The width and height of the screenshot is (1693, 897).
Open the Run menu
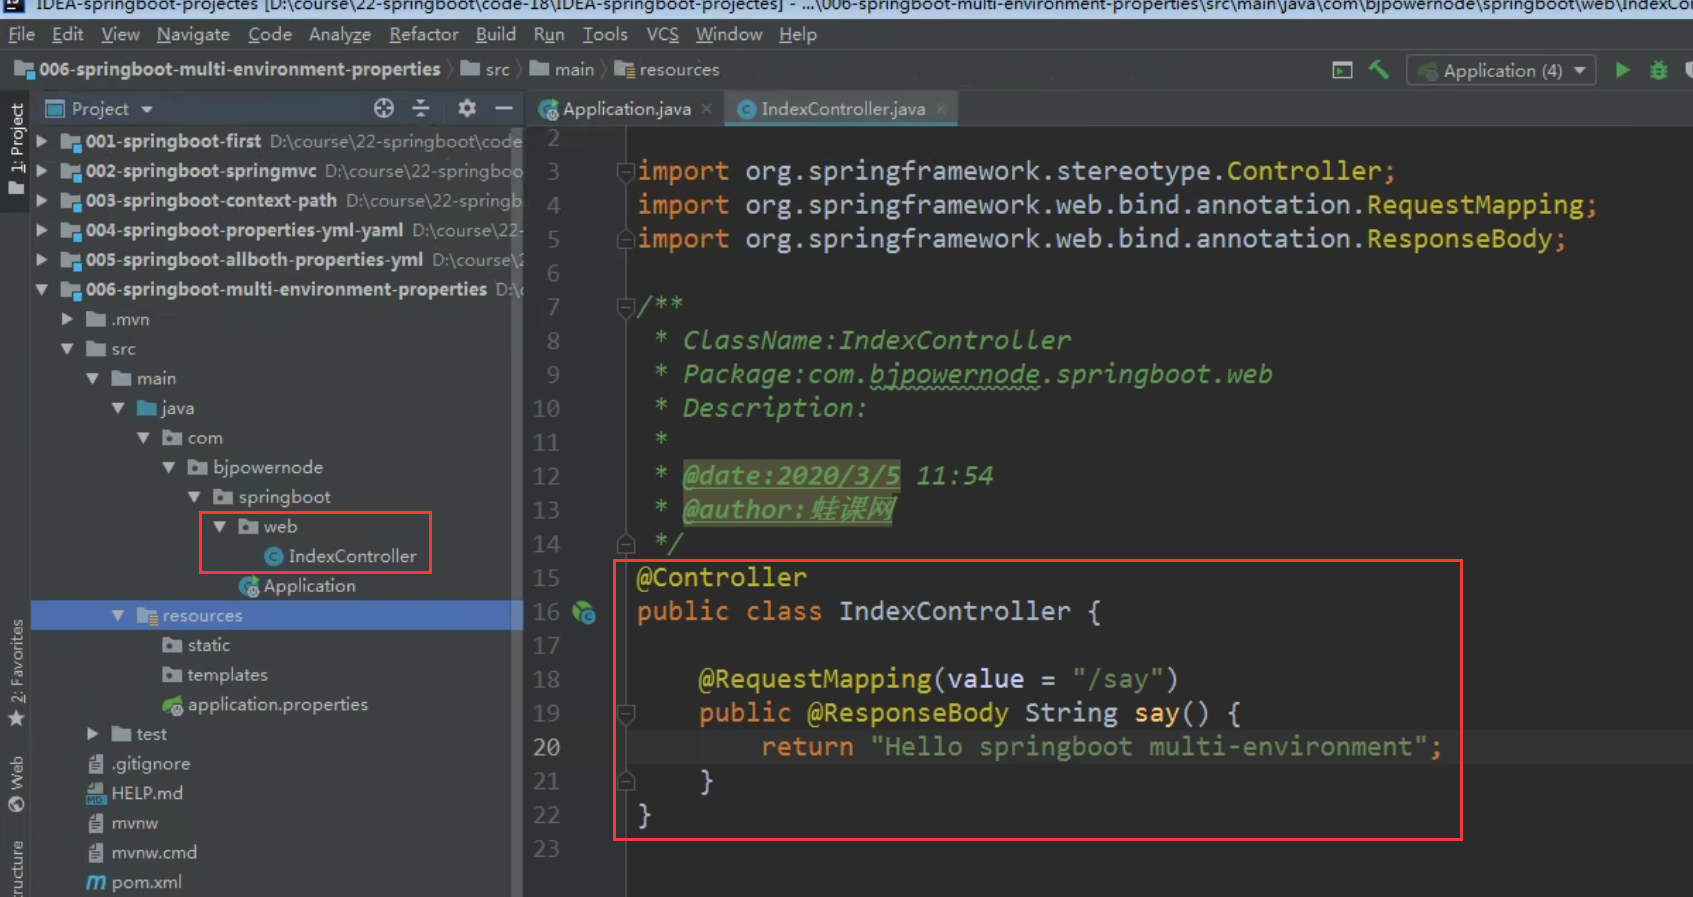click(x=549, y=34)
